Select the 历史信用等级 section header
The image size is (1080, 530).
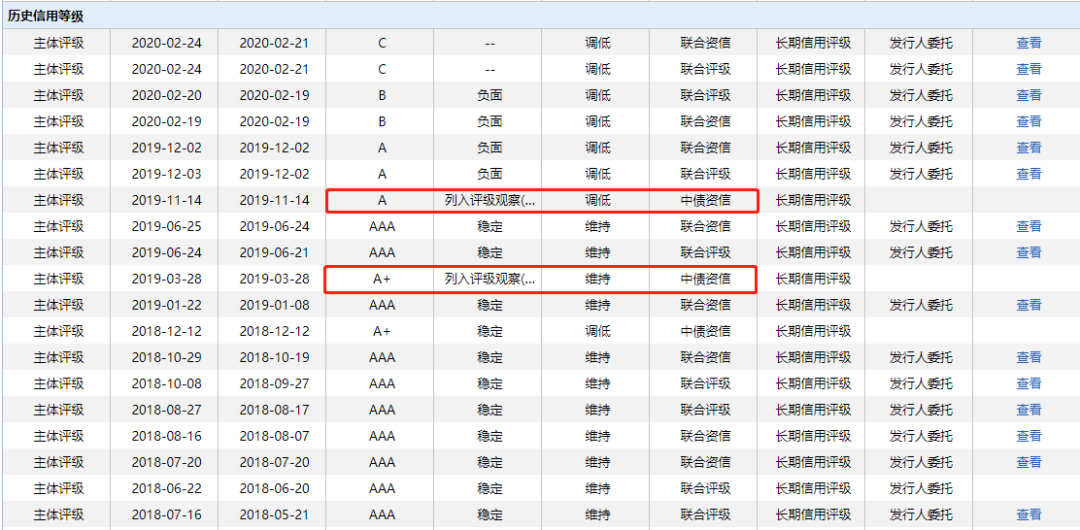[47, 15]
